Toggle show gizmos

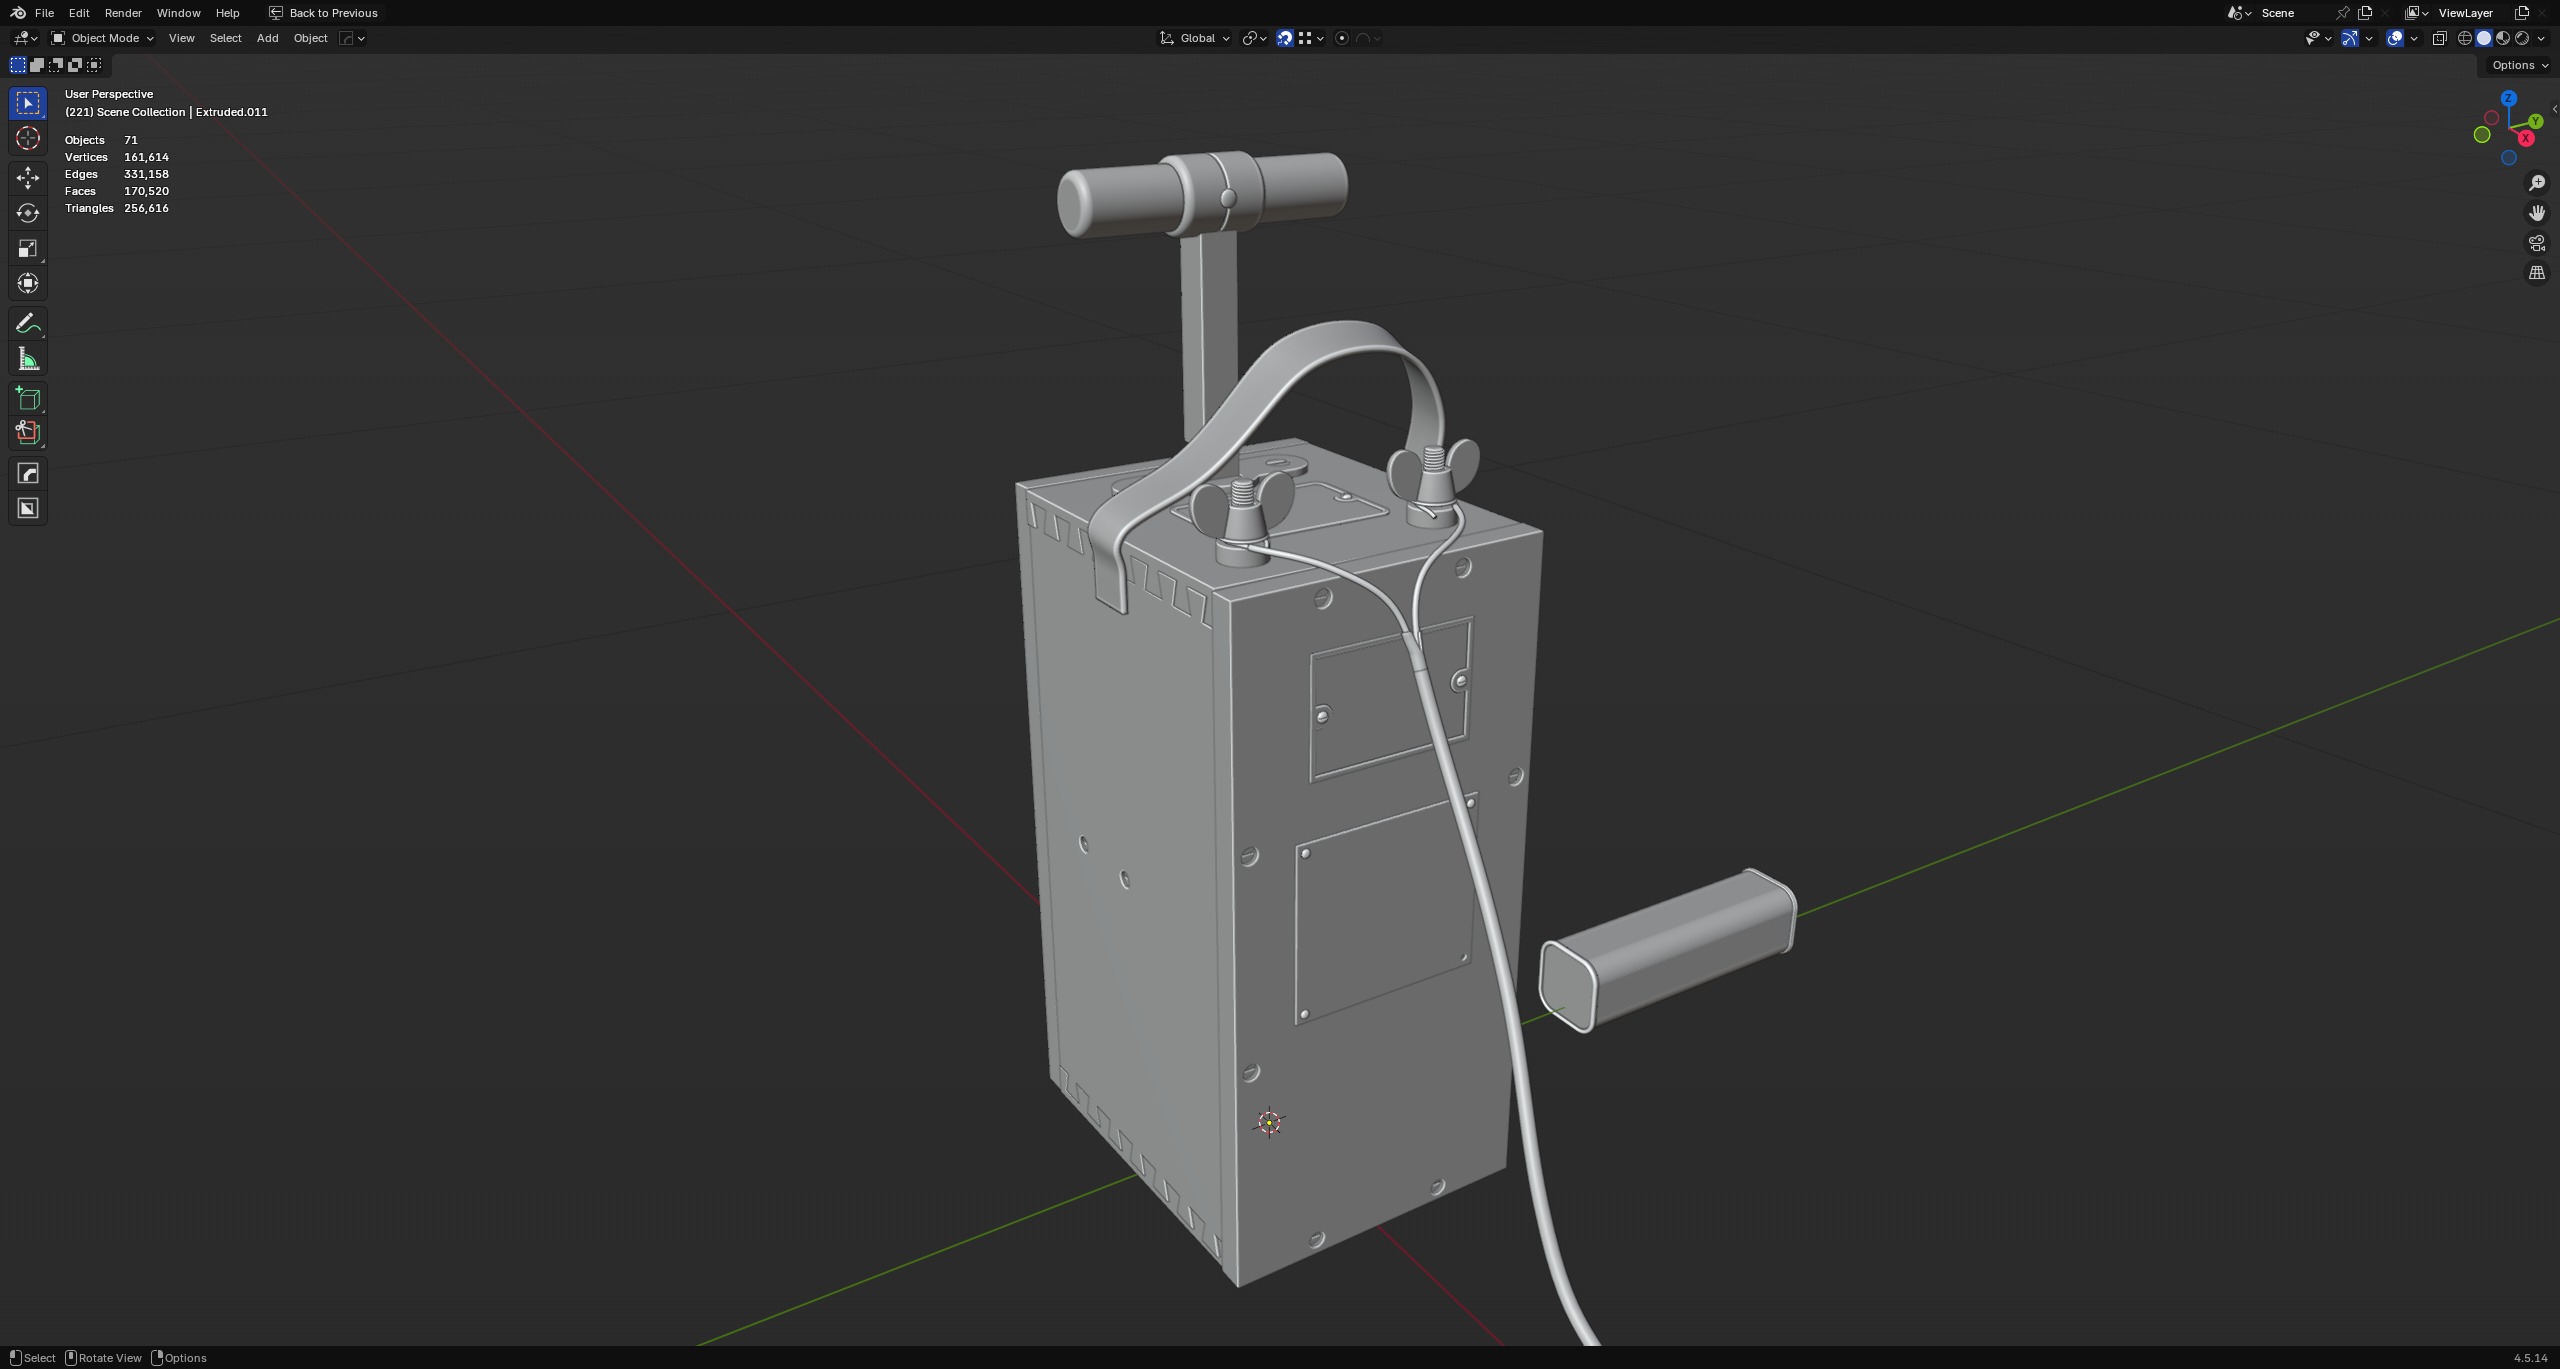pos(2350,38)
